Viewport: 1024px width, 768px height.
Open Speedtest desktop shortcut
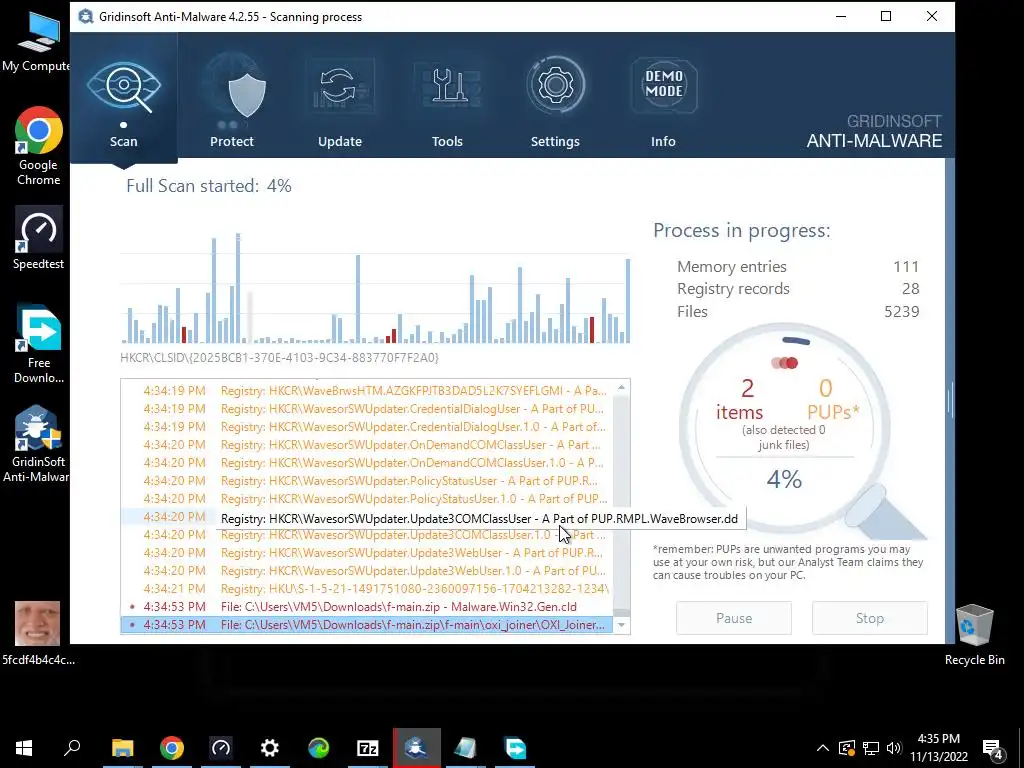click(x=39, y=238)
